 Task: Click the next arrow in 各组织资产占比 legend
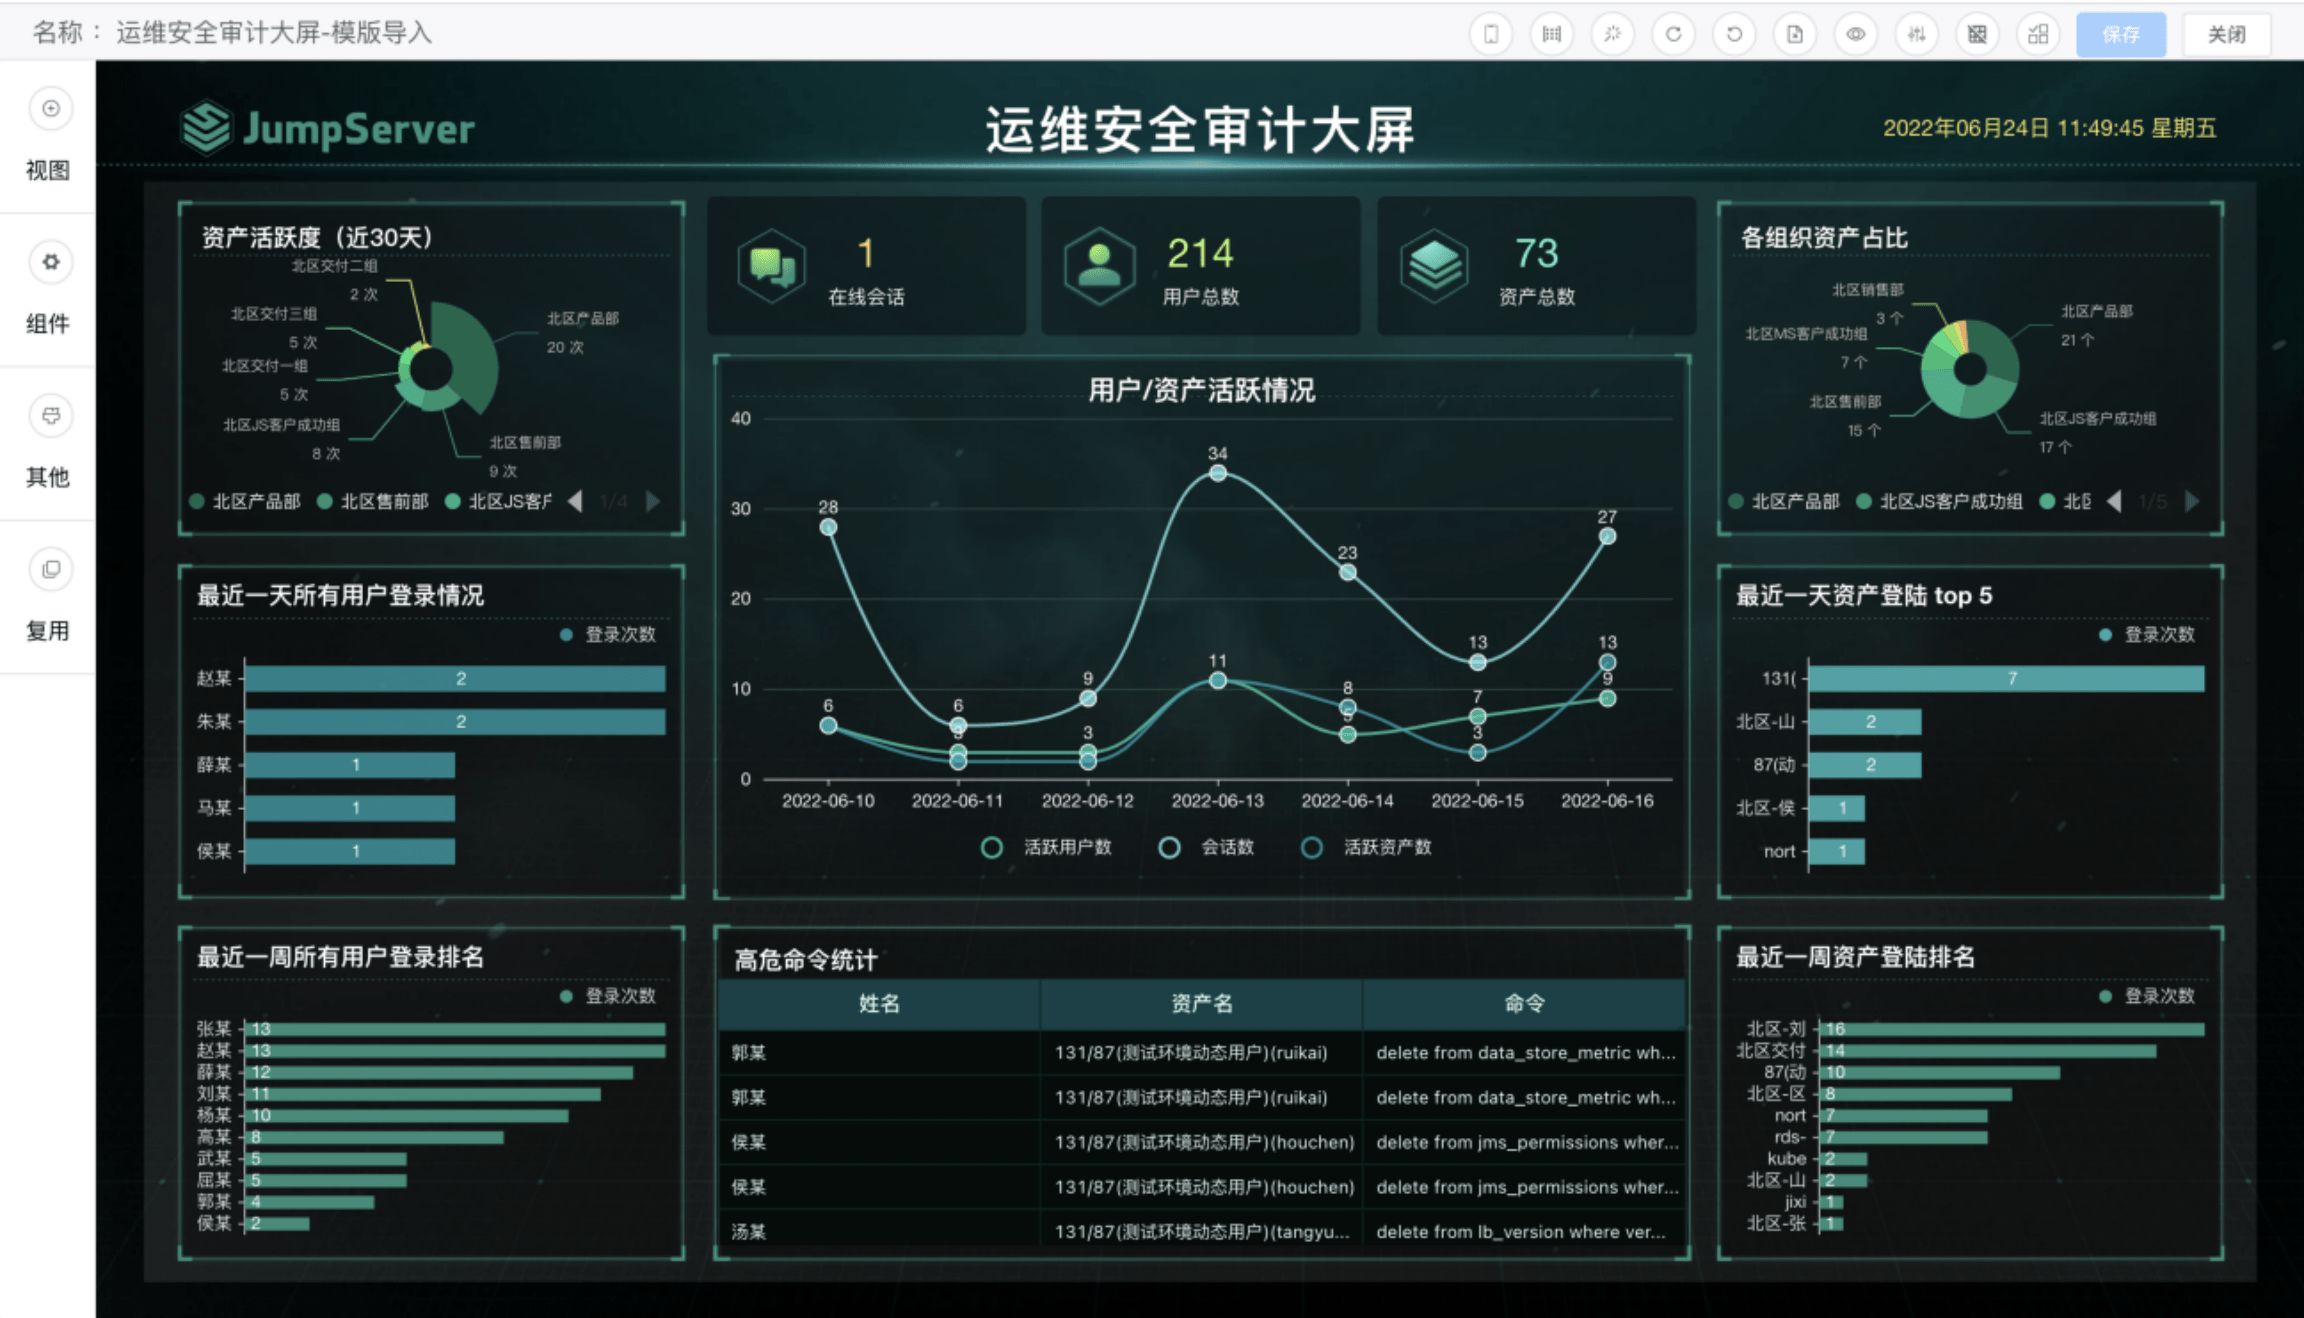coord(2191,501)
